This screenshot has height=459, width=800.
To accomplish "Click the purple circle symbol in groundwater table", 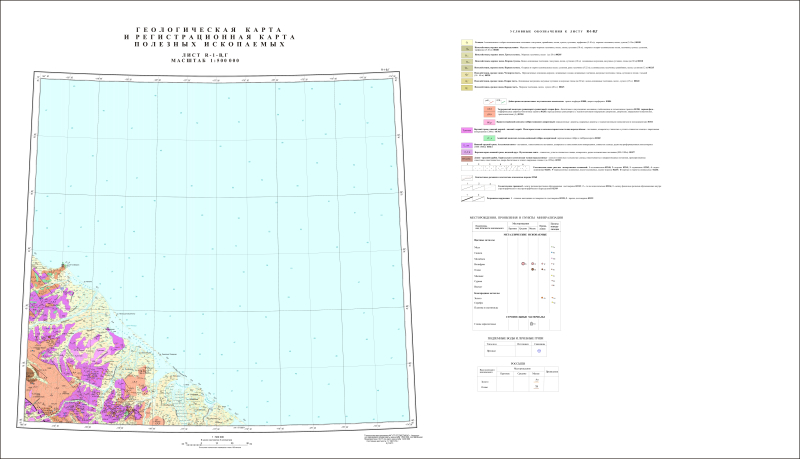I will pyautogui.click(x=540, y=350).
